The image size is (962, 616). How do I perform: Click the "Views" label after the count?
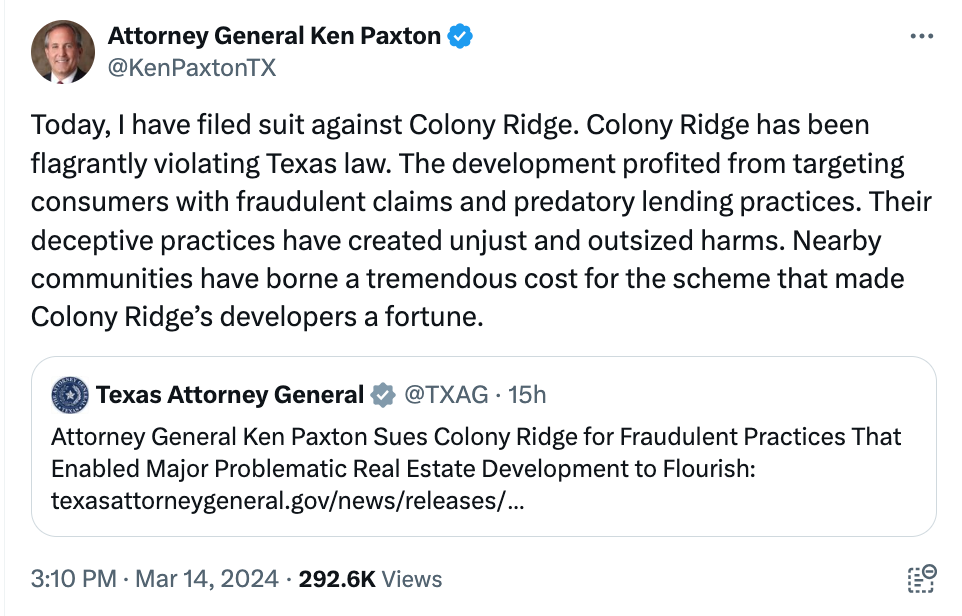[x=412, y=579]
